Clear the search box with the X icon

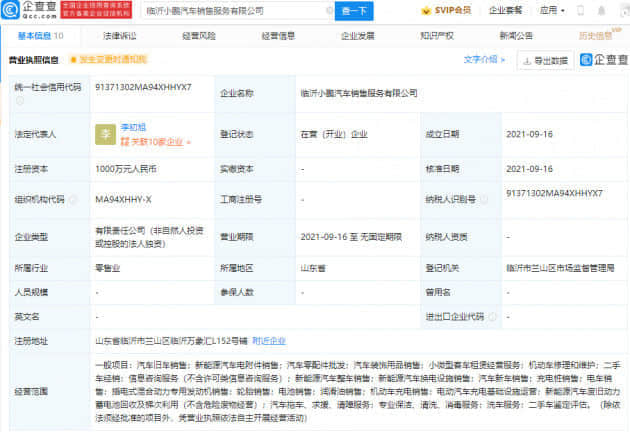click(329, 11)
